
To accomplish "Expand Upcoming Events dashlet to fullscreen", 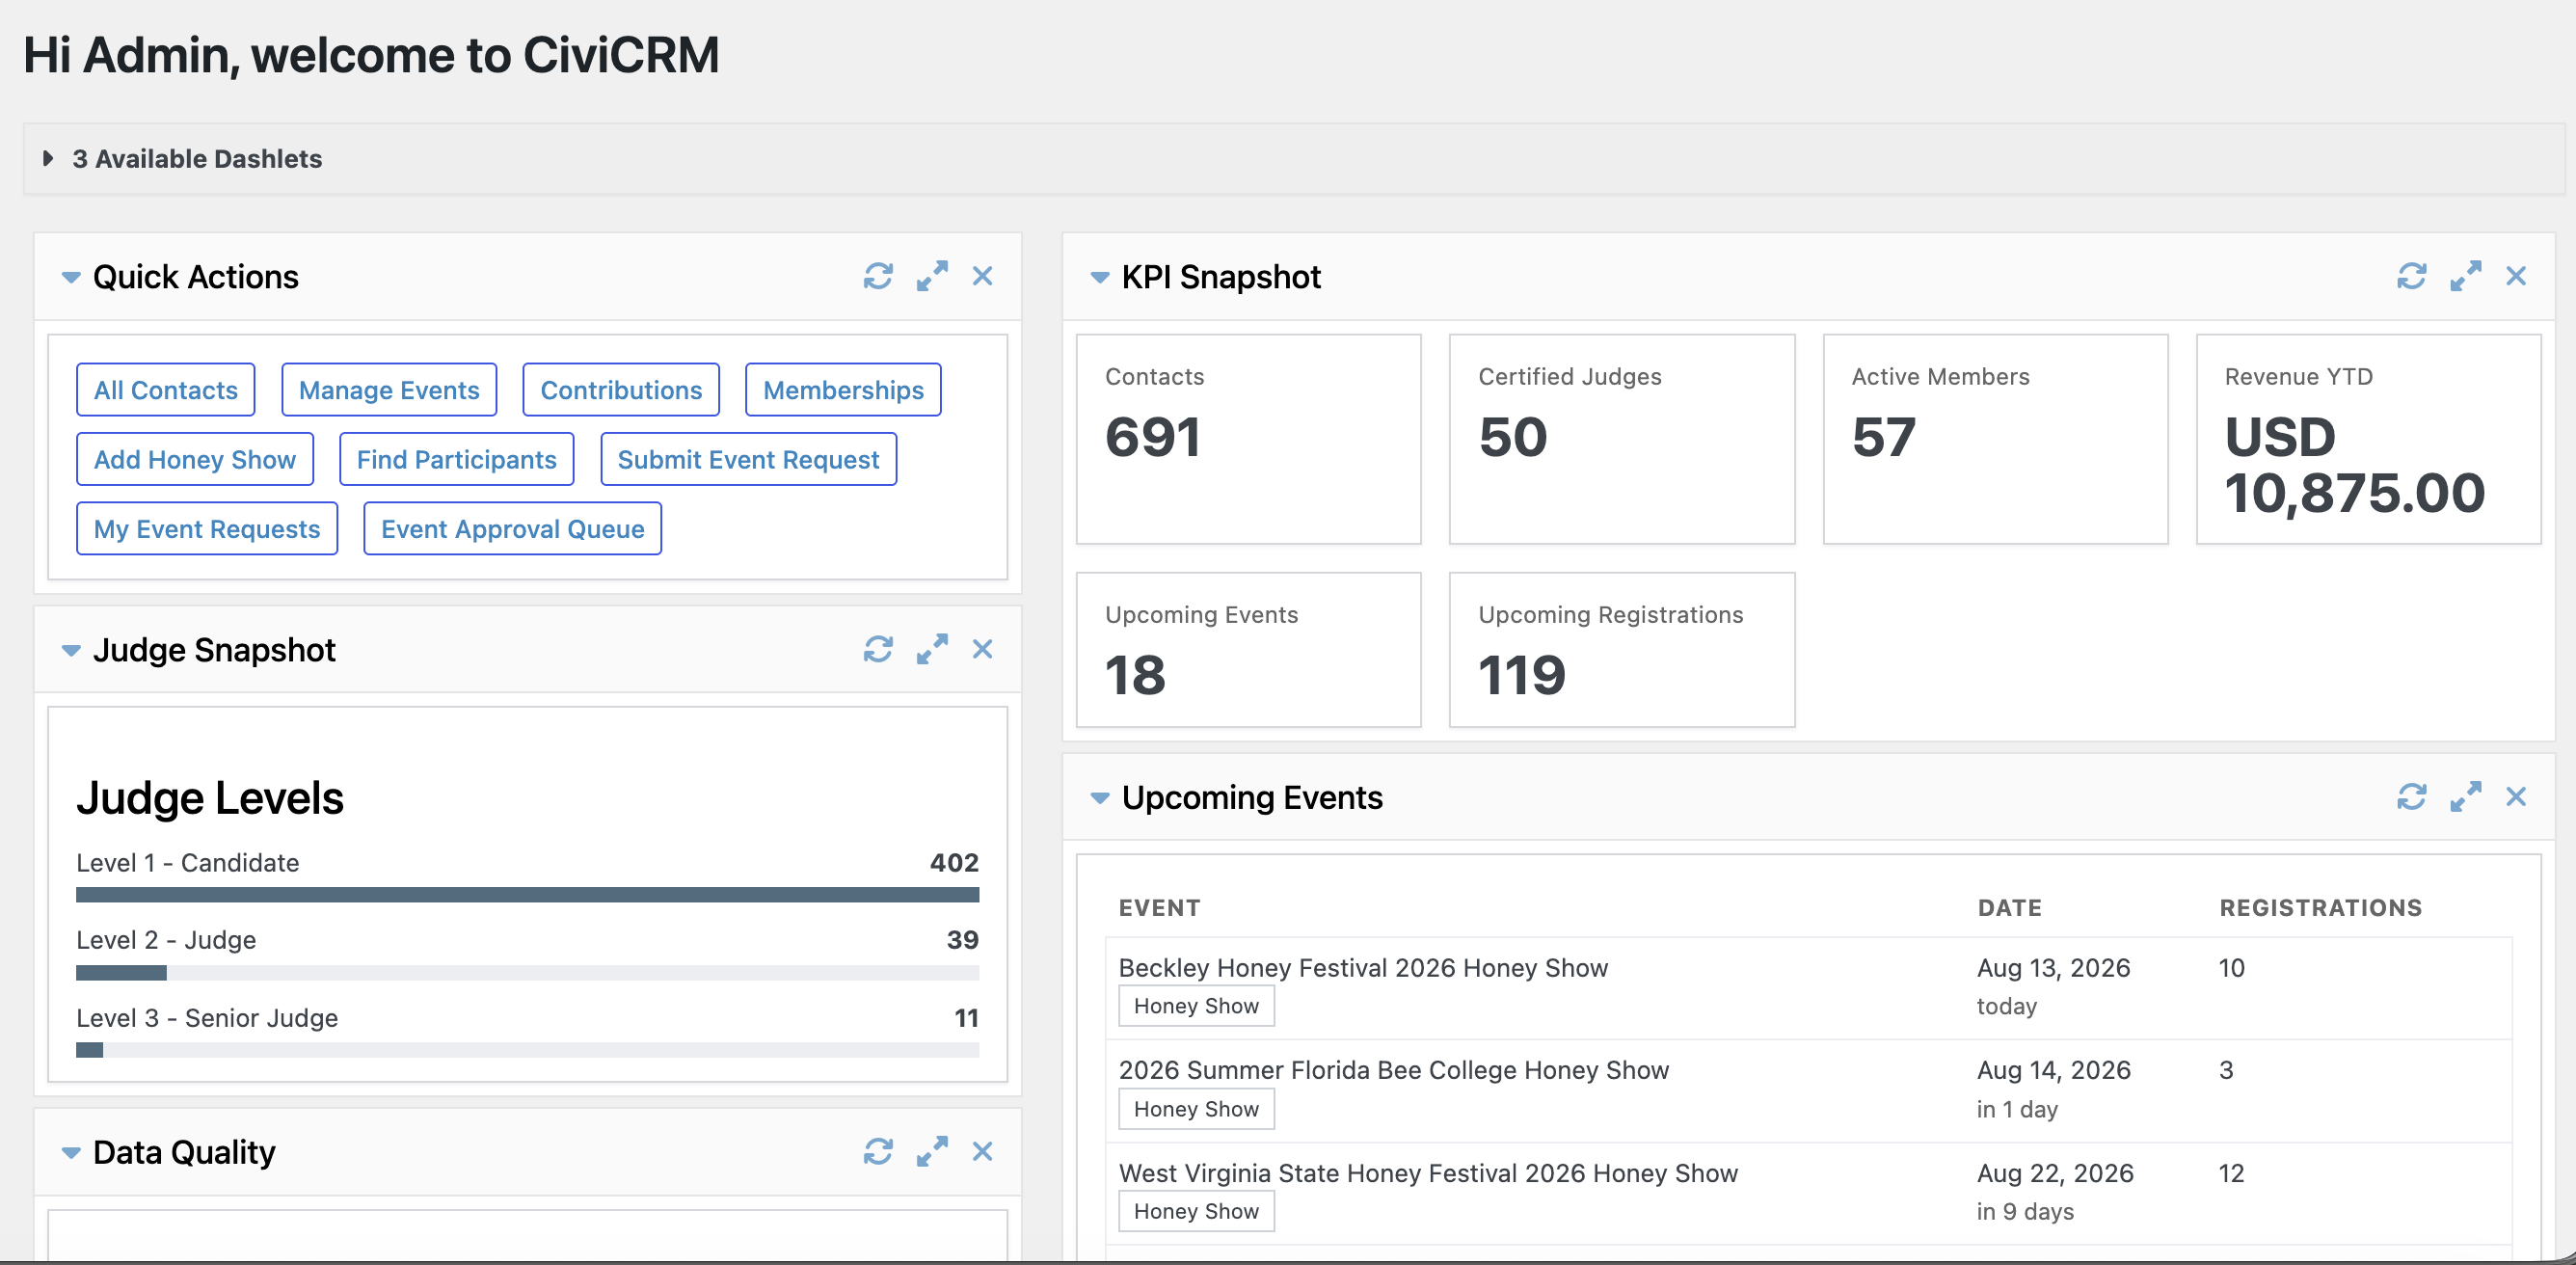I will [2466, 797].
